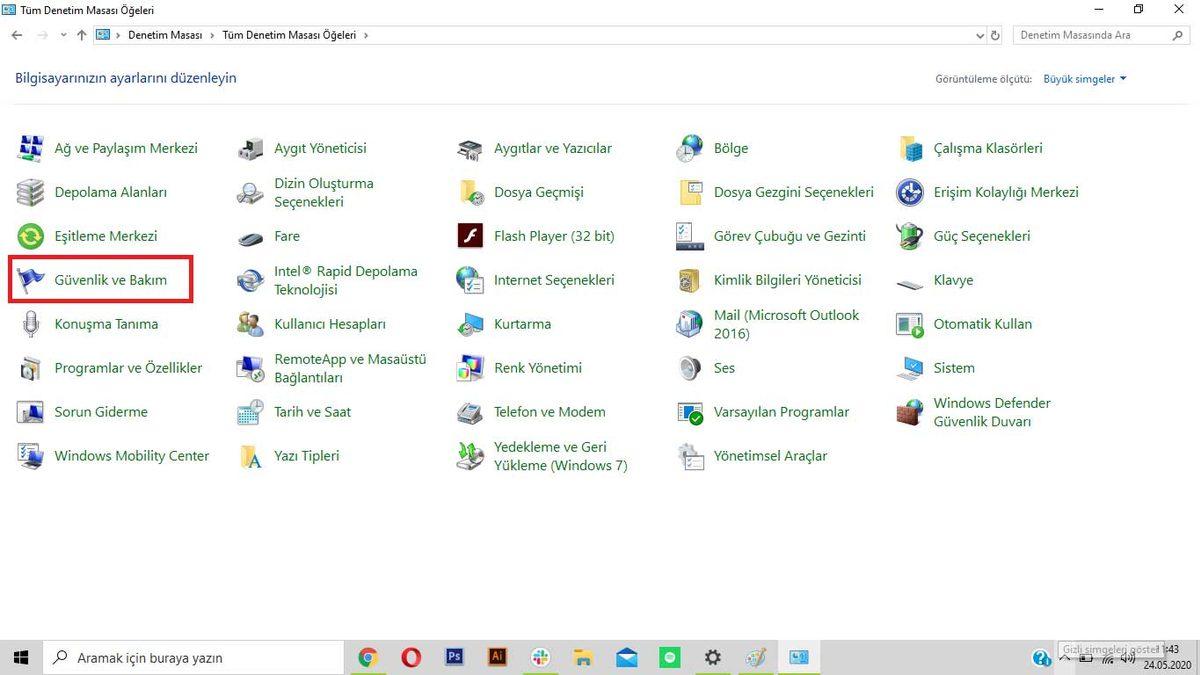Open Slack from the taskbar

tap(540, 657)
